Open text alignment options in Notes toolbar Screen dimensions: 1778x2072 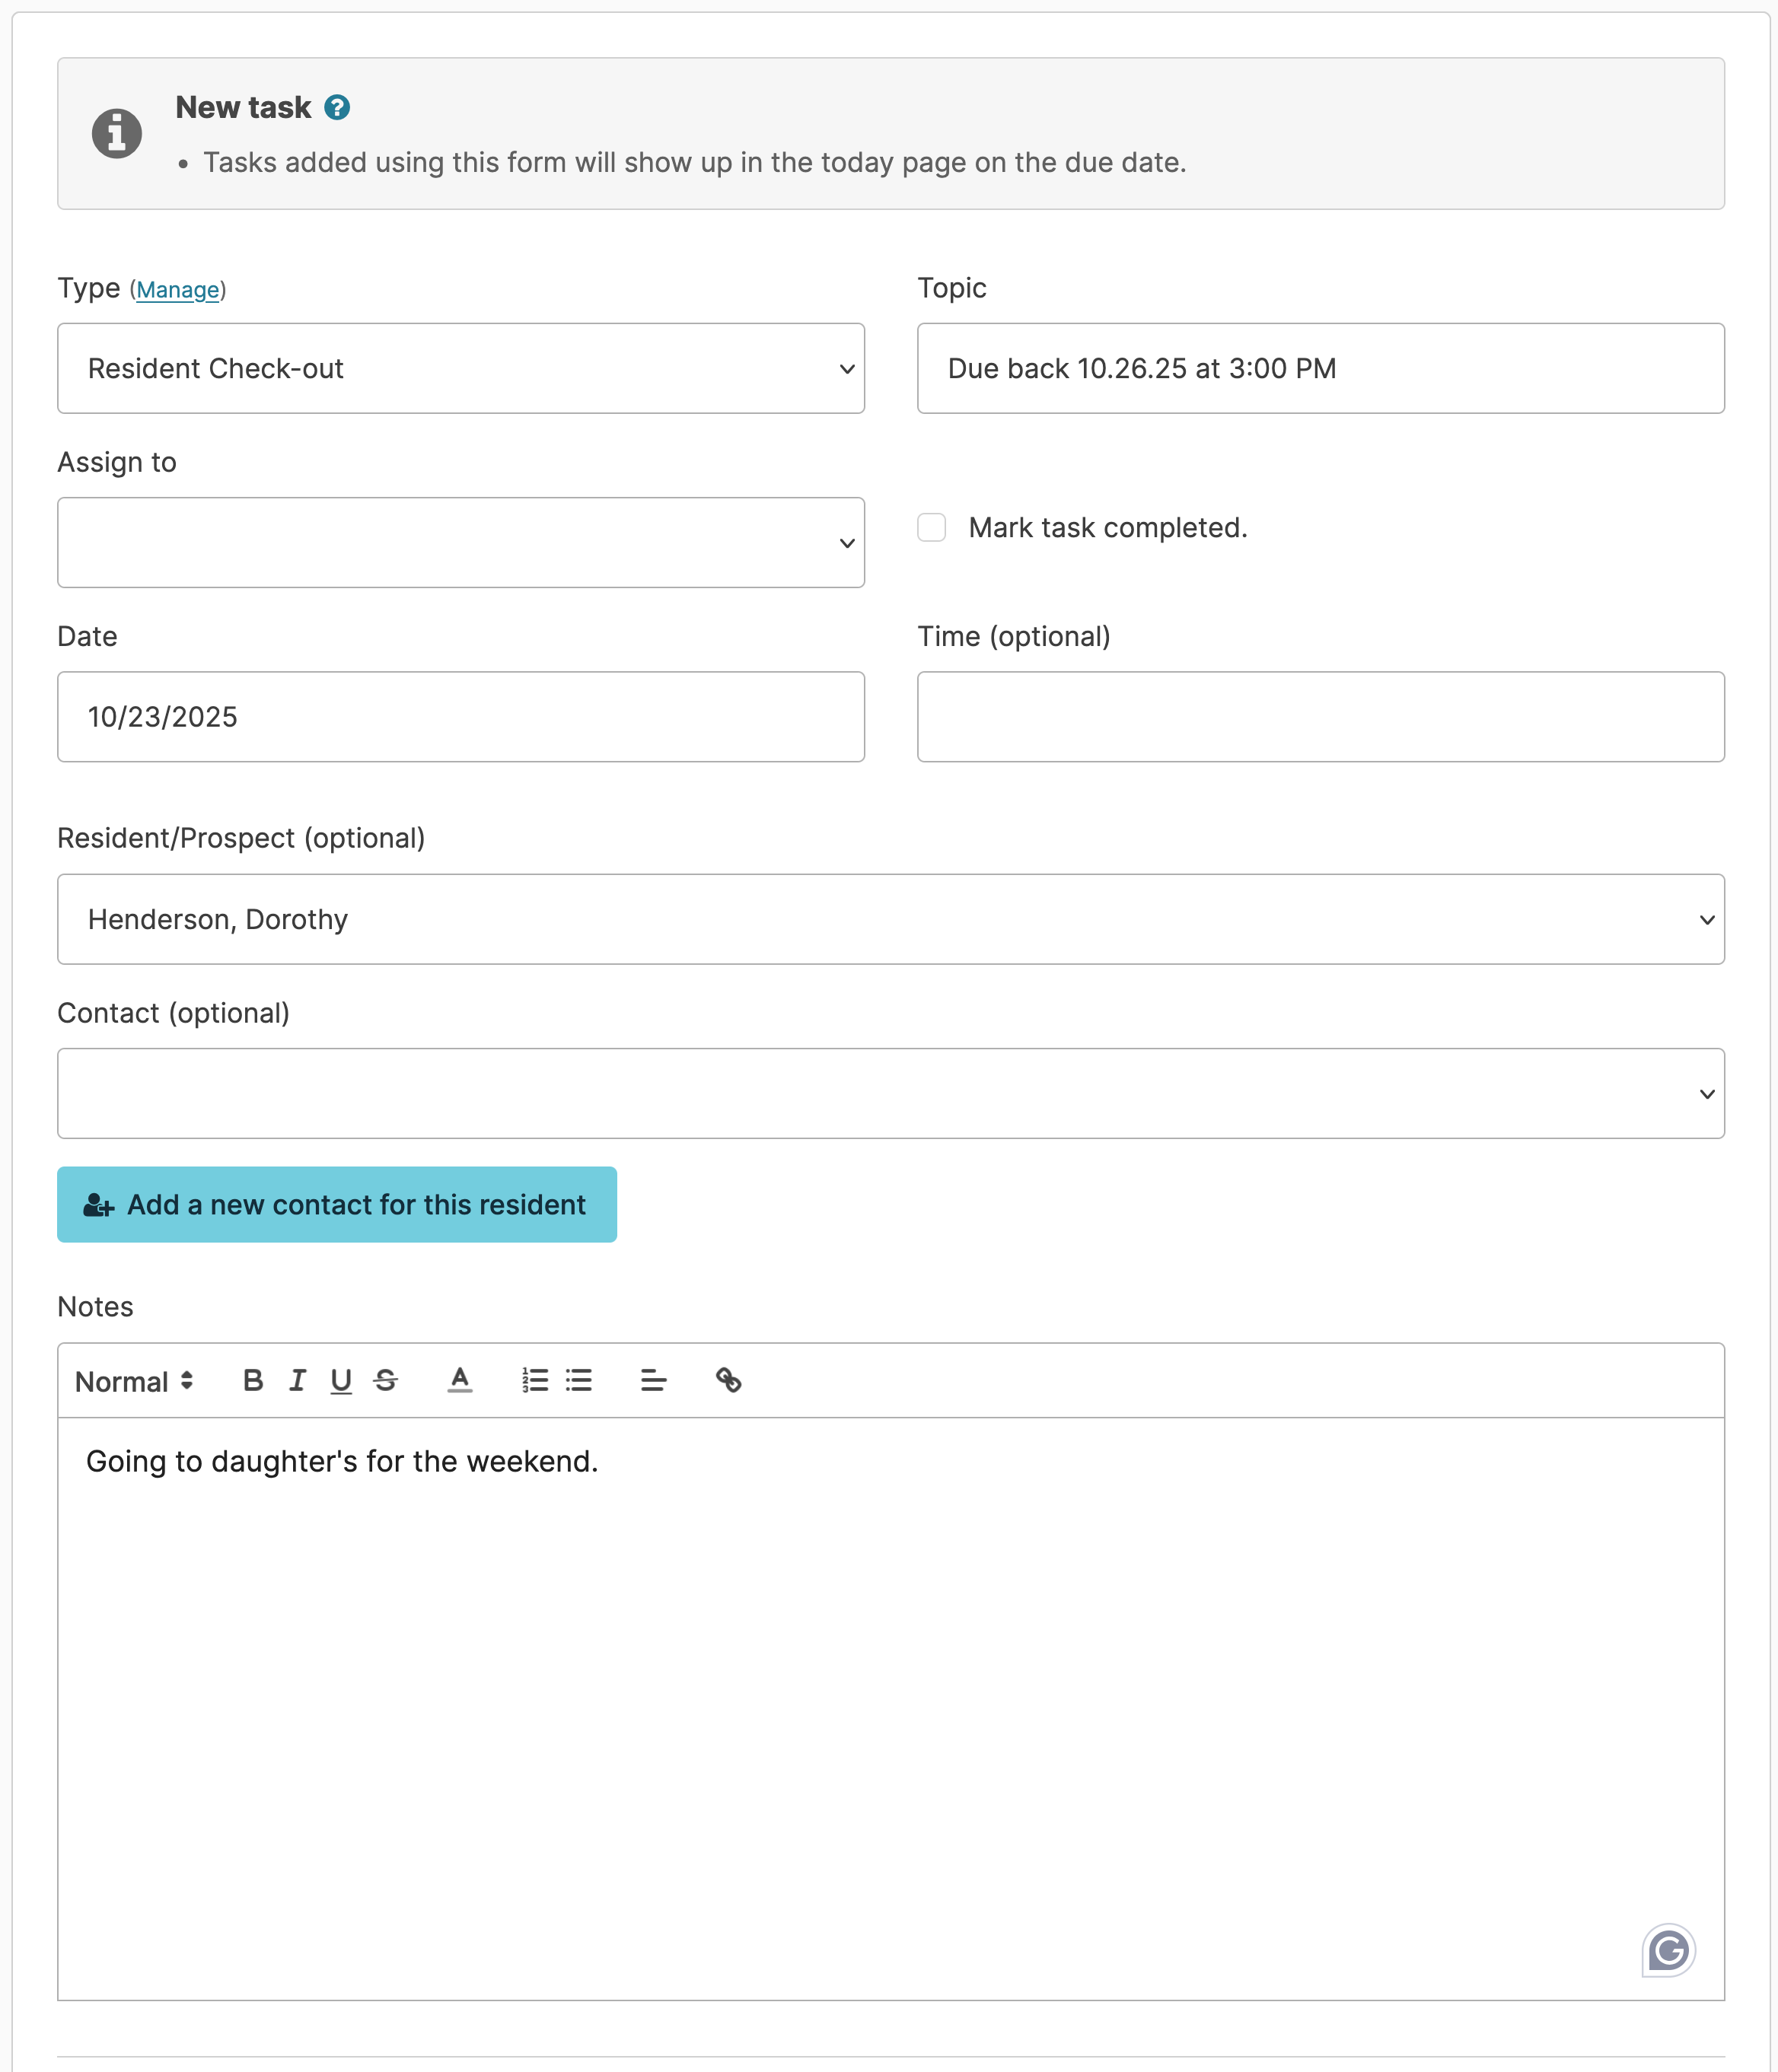point(653,1381)
